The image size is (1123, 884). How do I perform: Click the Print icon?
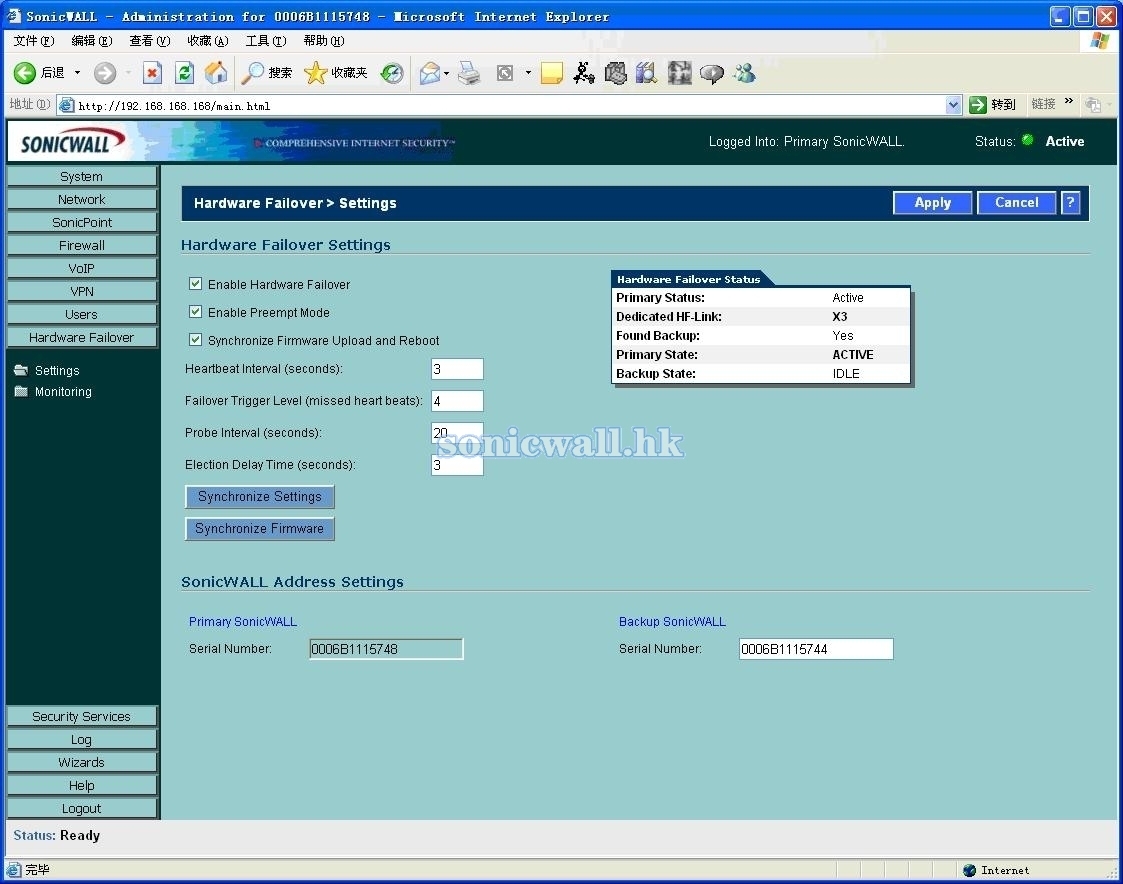coord(469,73)
